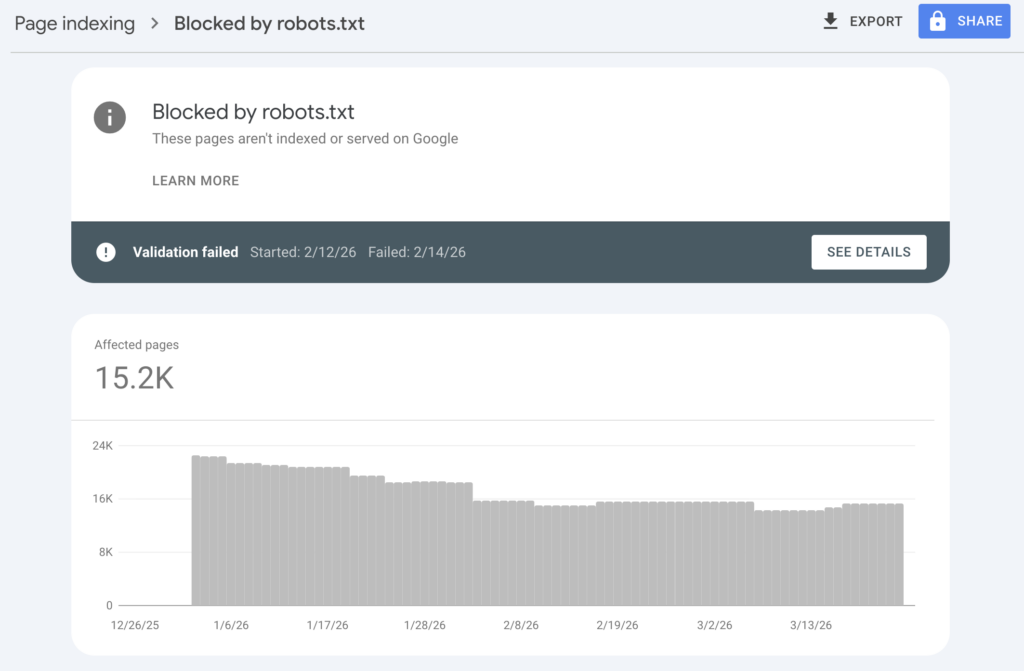This screenshot has height=671, width=1024.
Task: Go back to Page indexing breadcrumb
Action: pos(74,23)
